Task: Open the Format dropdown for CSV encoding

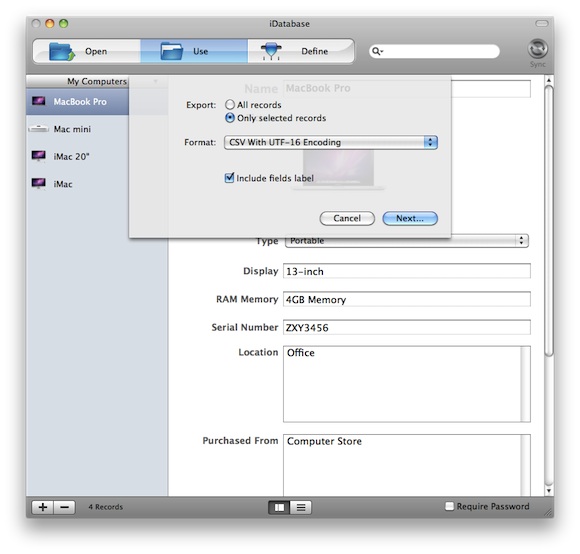Action: (331, 142)
